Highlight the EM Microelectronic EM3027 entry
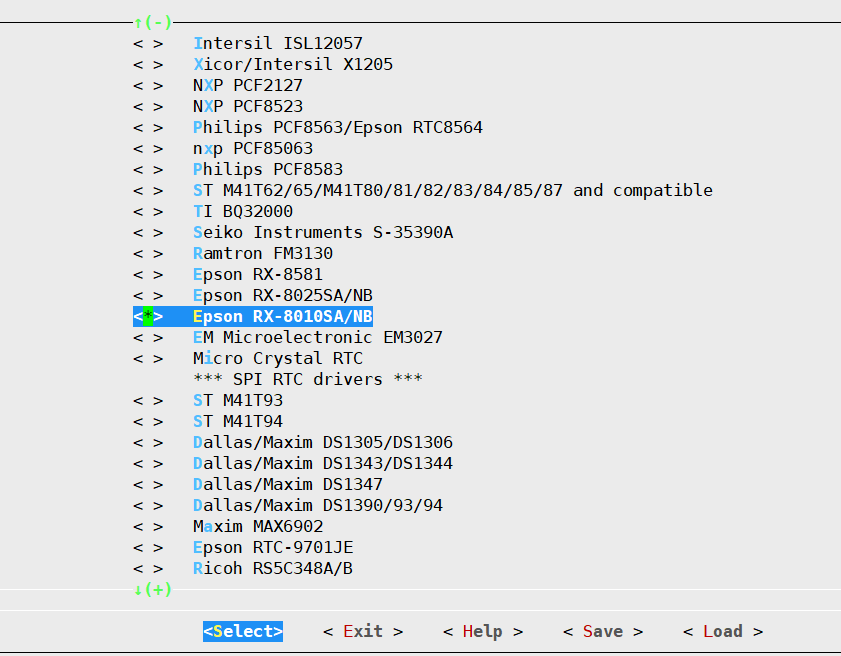The height and width of the screenshot is (656, 841). 318,337
